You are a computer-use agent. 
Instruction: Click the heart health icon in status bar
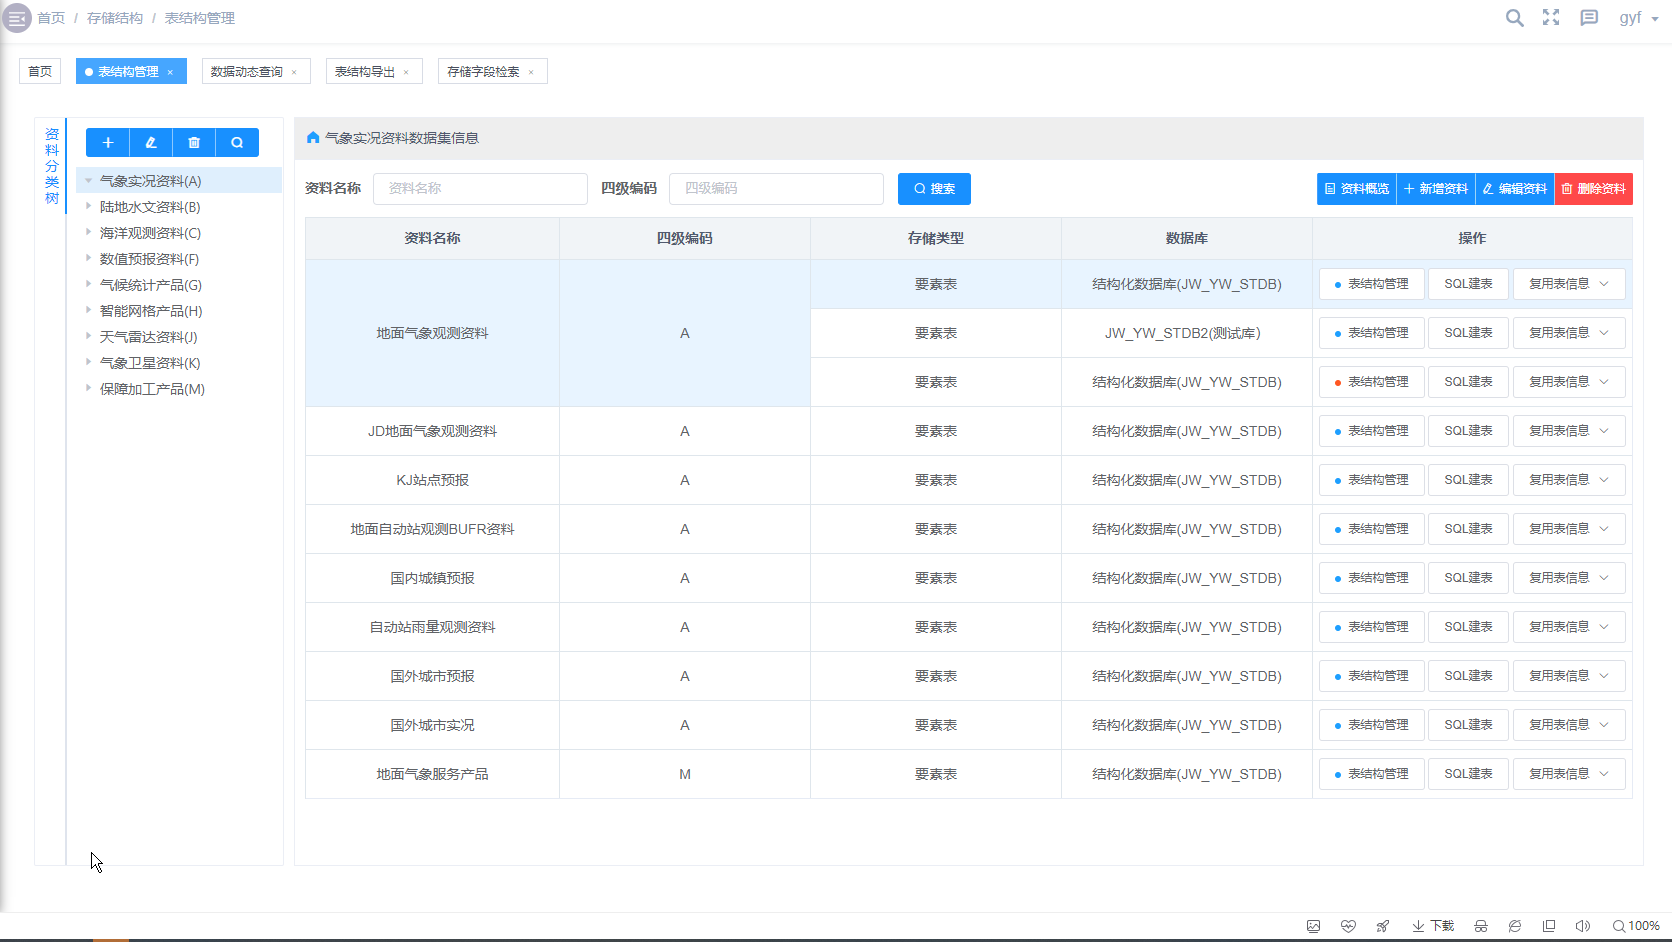coord(1348,926)
